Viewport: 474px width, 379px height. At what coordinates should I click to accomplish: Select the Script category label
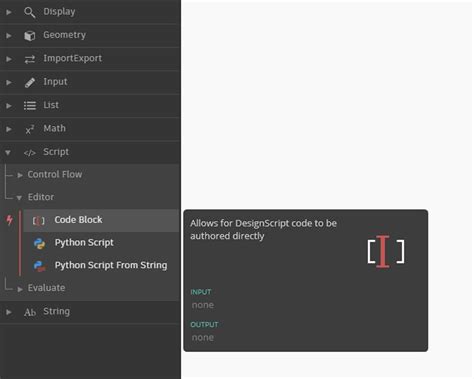click(56, 152)
